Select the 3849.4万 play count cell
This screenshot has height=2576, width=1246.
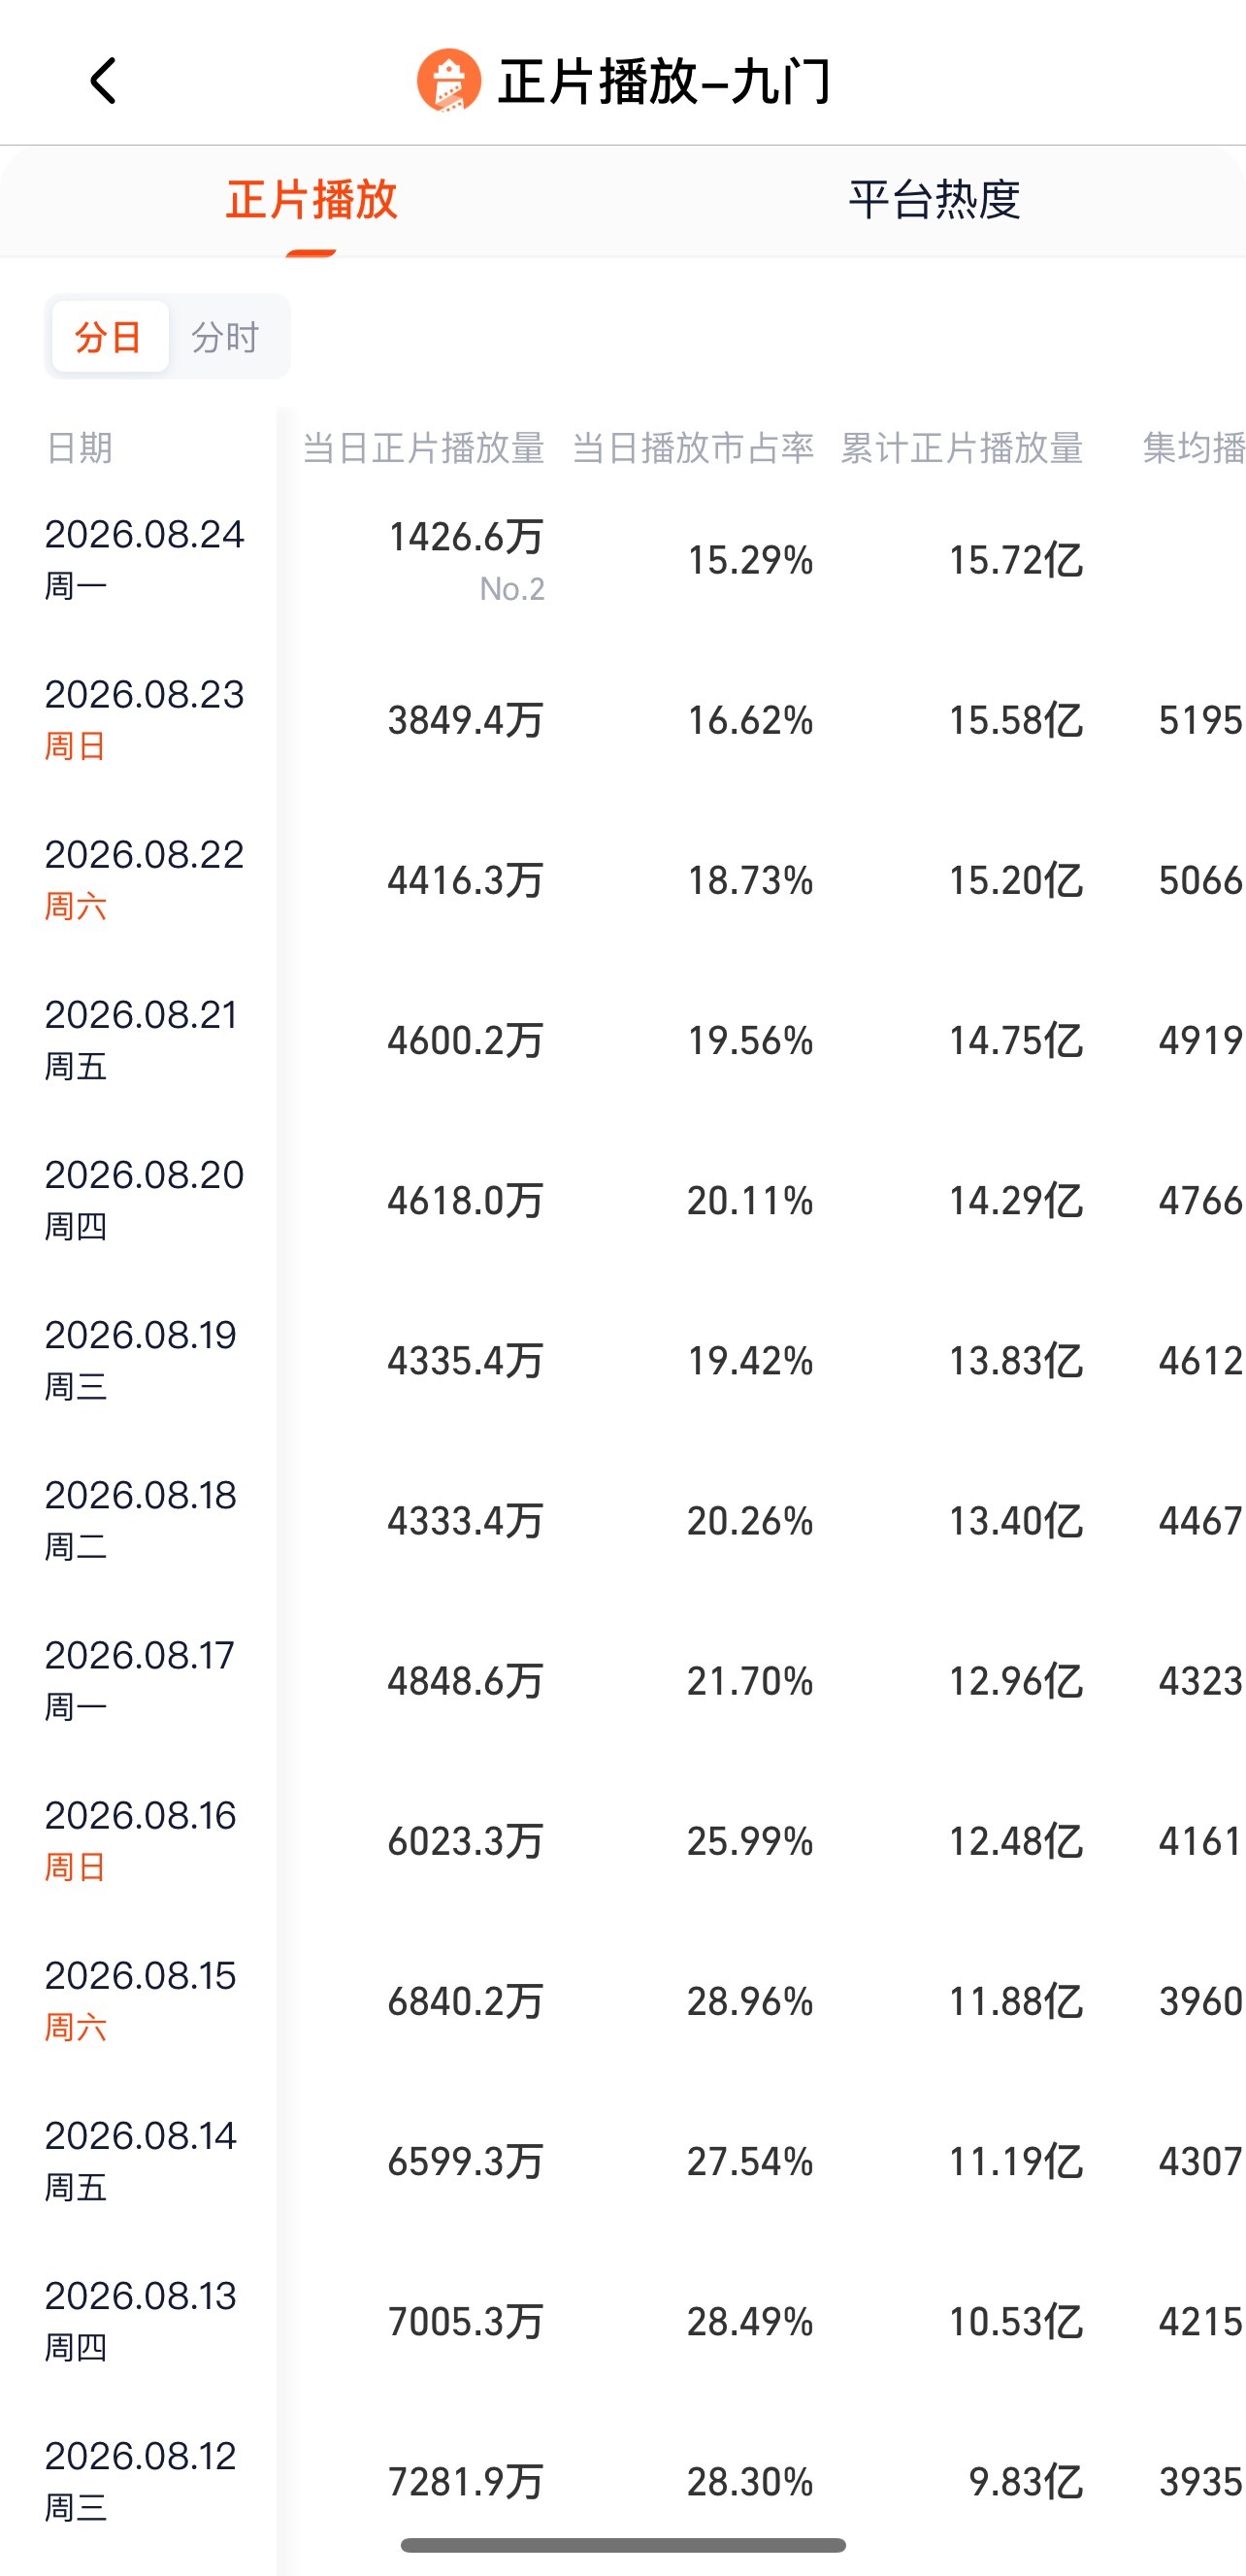click(x=465, y=720)
